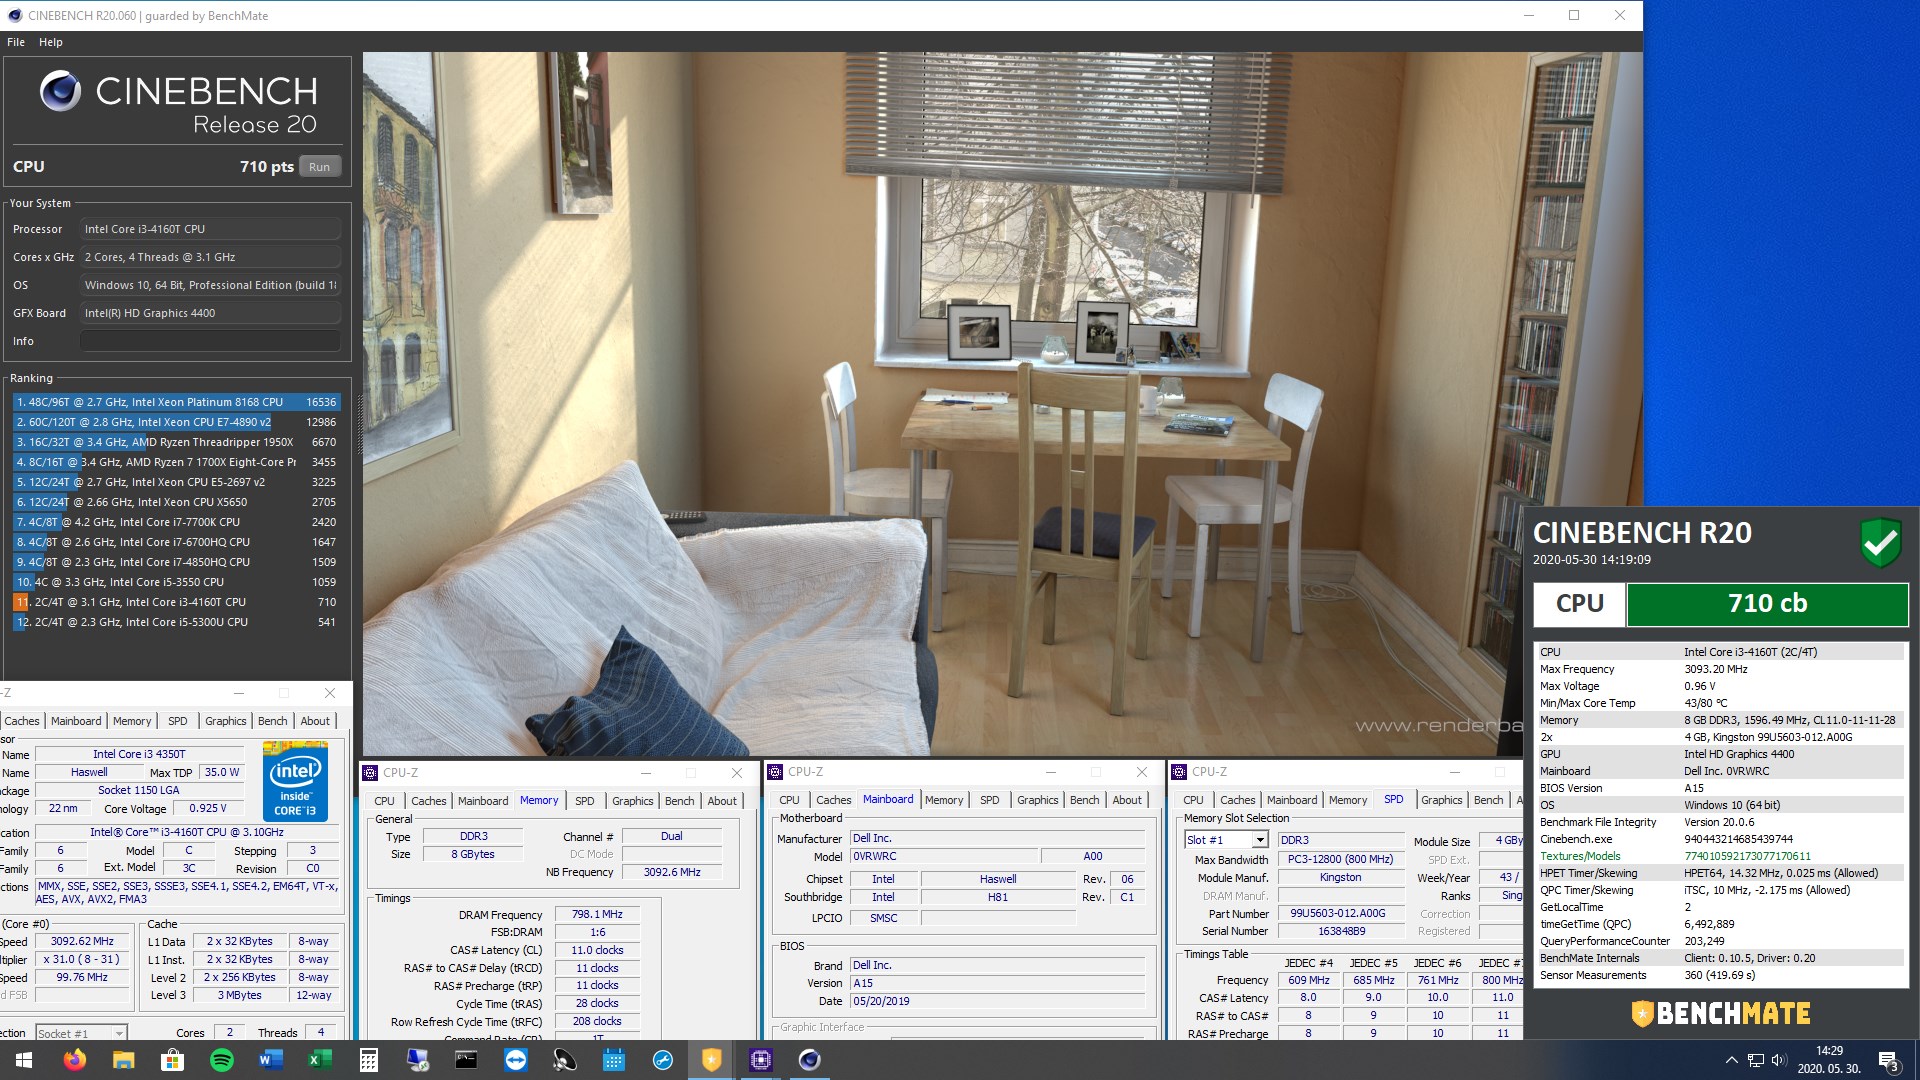1920x1080 pixels.
Task: Switch to Cinebench in the taskbar
Action: [809, 1060]
